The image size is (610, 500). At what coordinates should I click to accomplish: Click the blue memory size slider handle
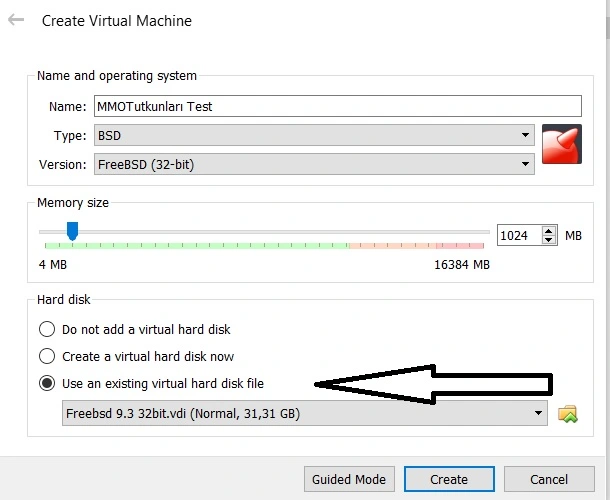pos(72,232)
